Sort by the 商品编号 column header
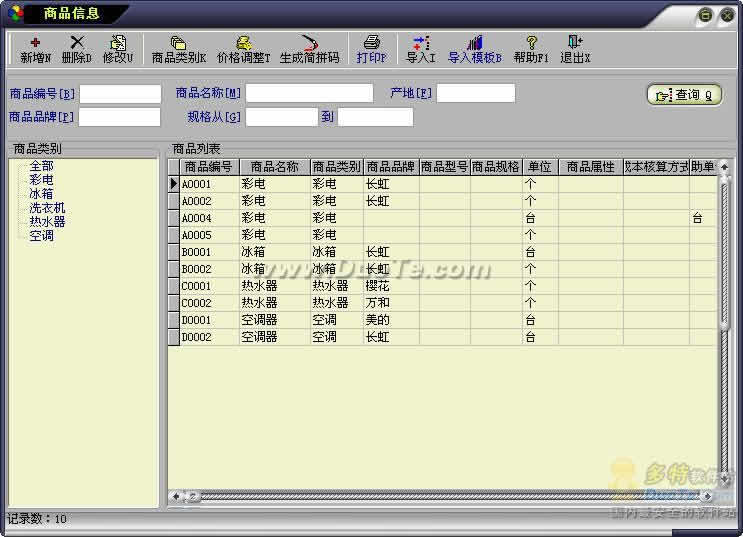The width and height of the screenshot is (743, 537). (208, 167)
